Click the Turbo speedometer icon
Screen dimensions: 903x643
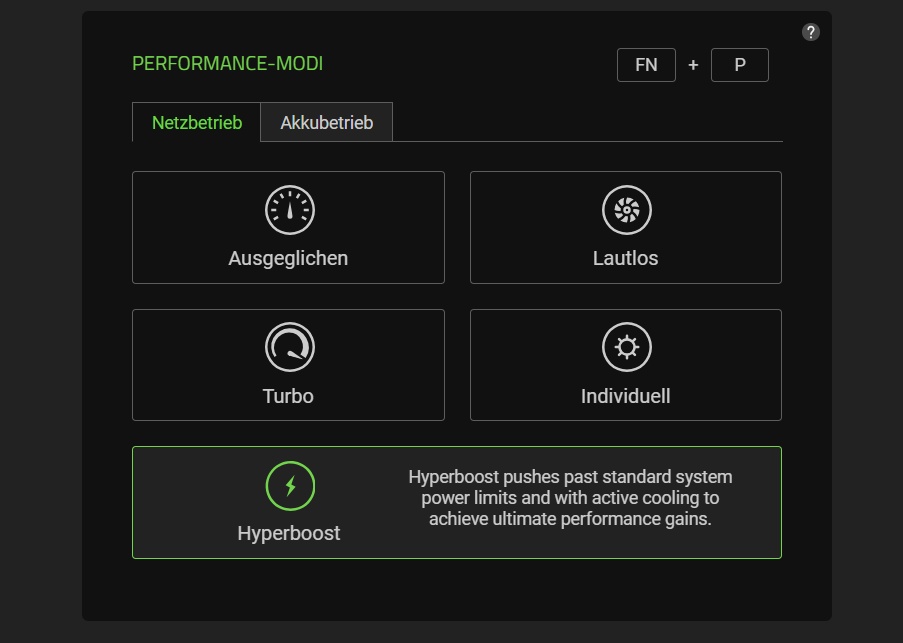(x=290, y=348)
